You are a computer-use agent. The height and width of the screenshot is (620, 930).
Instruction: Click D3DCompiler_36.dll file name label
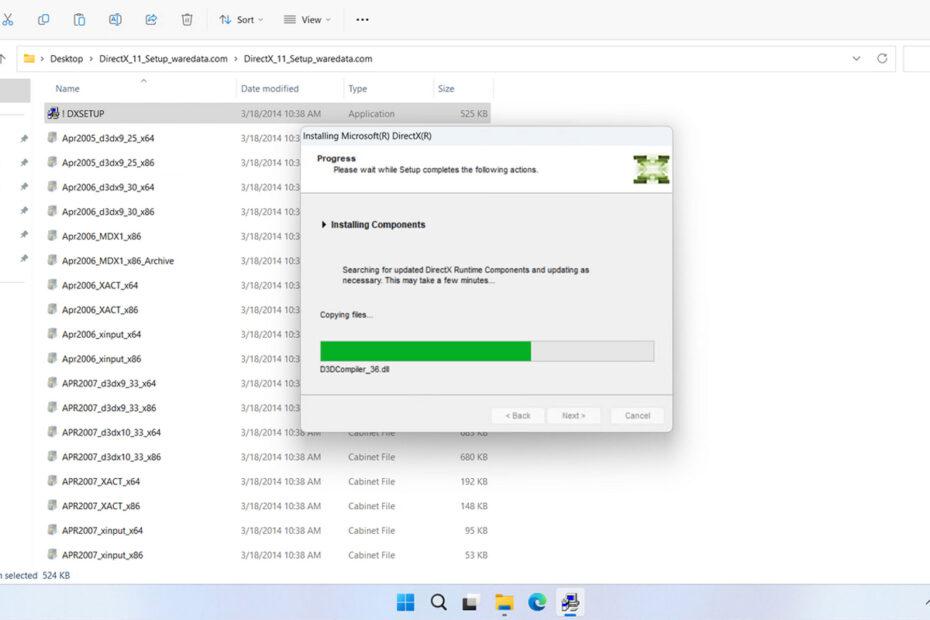[355, 369]
